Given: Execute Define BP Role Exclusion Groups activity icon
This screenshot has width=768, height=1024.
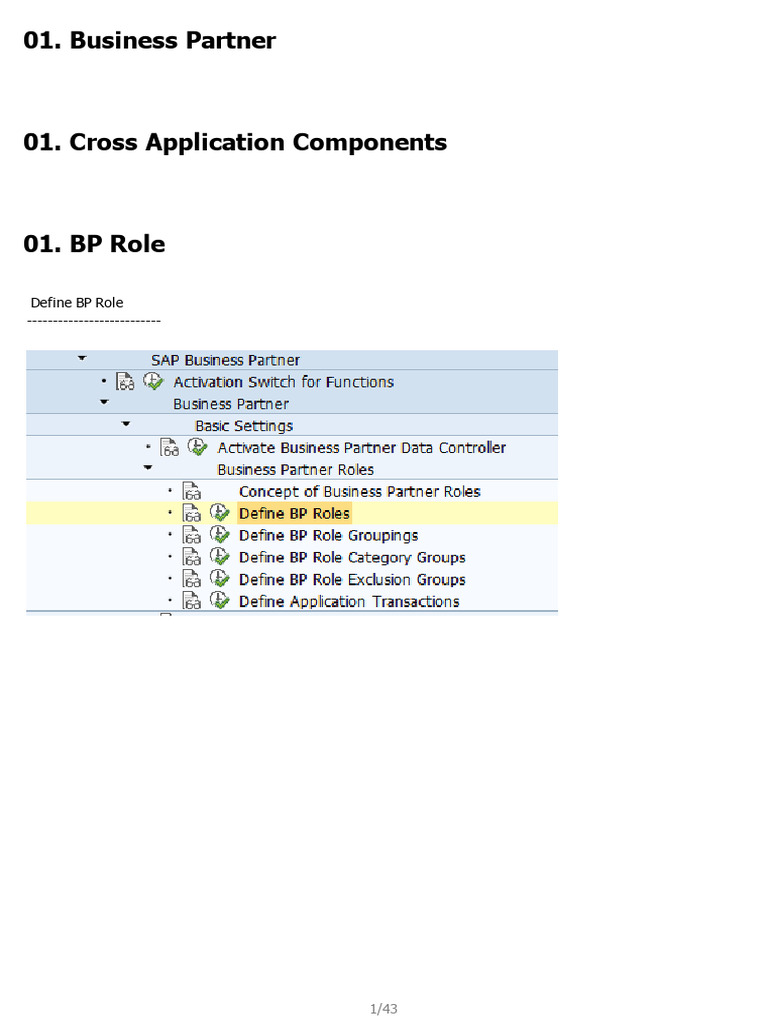Looking at the screenshot, I should [x=219, y=579].
